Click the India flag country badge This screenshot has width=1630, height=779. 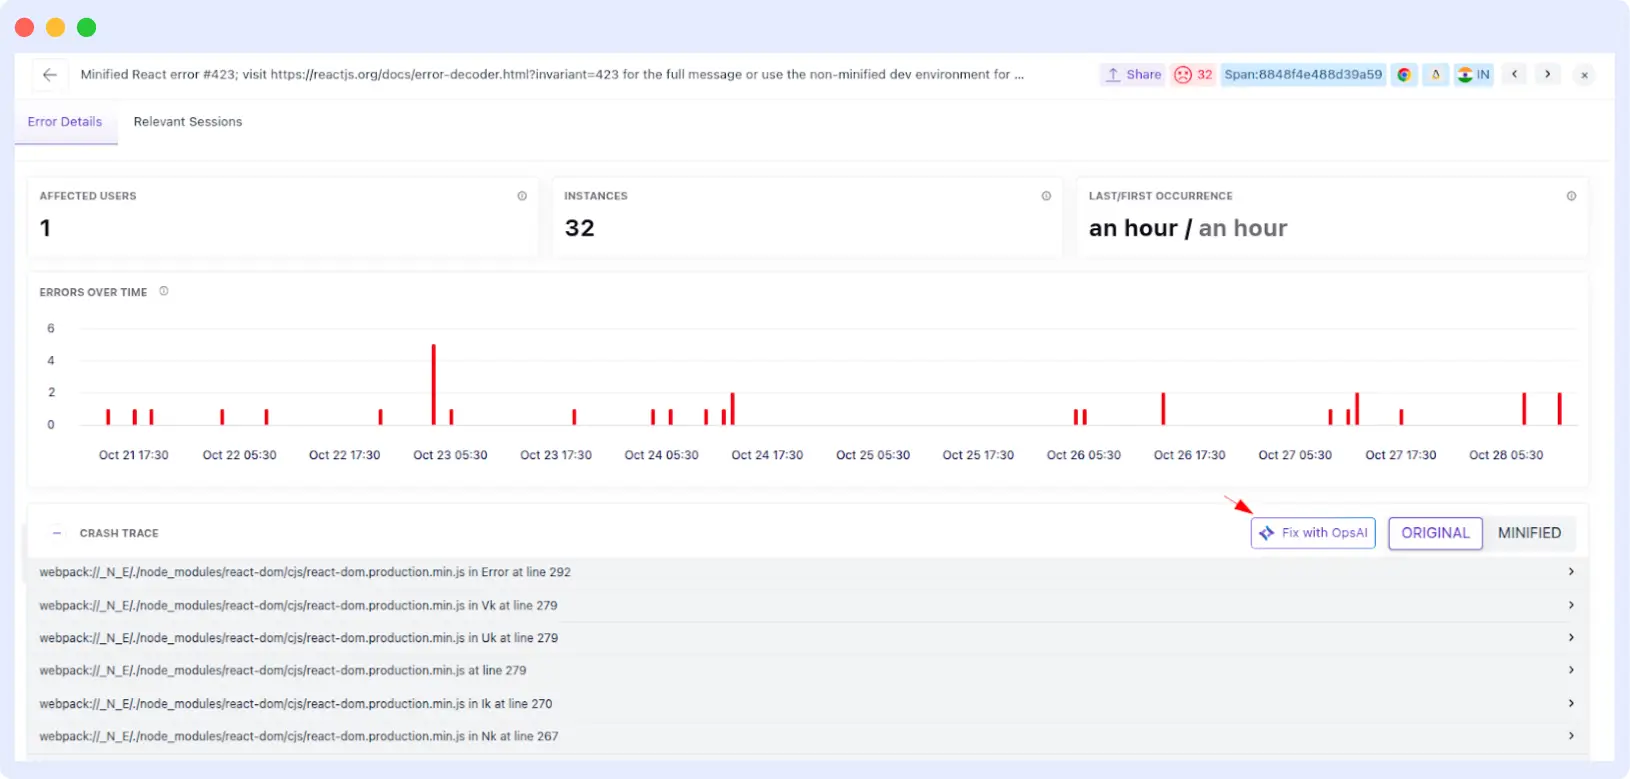click(x=1474, y=75)
